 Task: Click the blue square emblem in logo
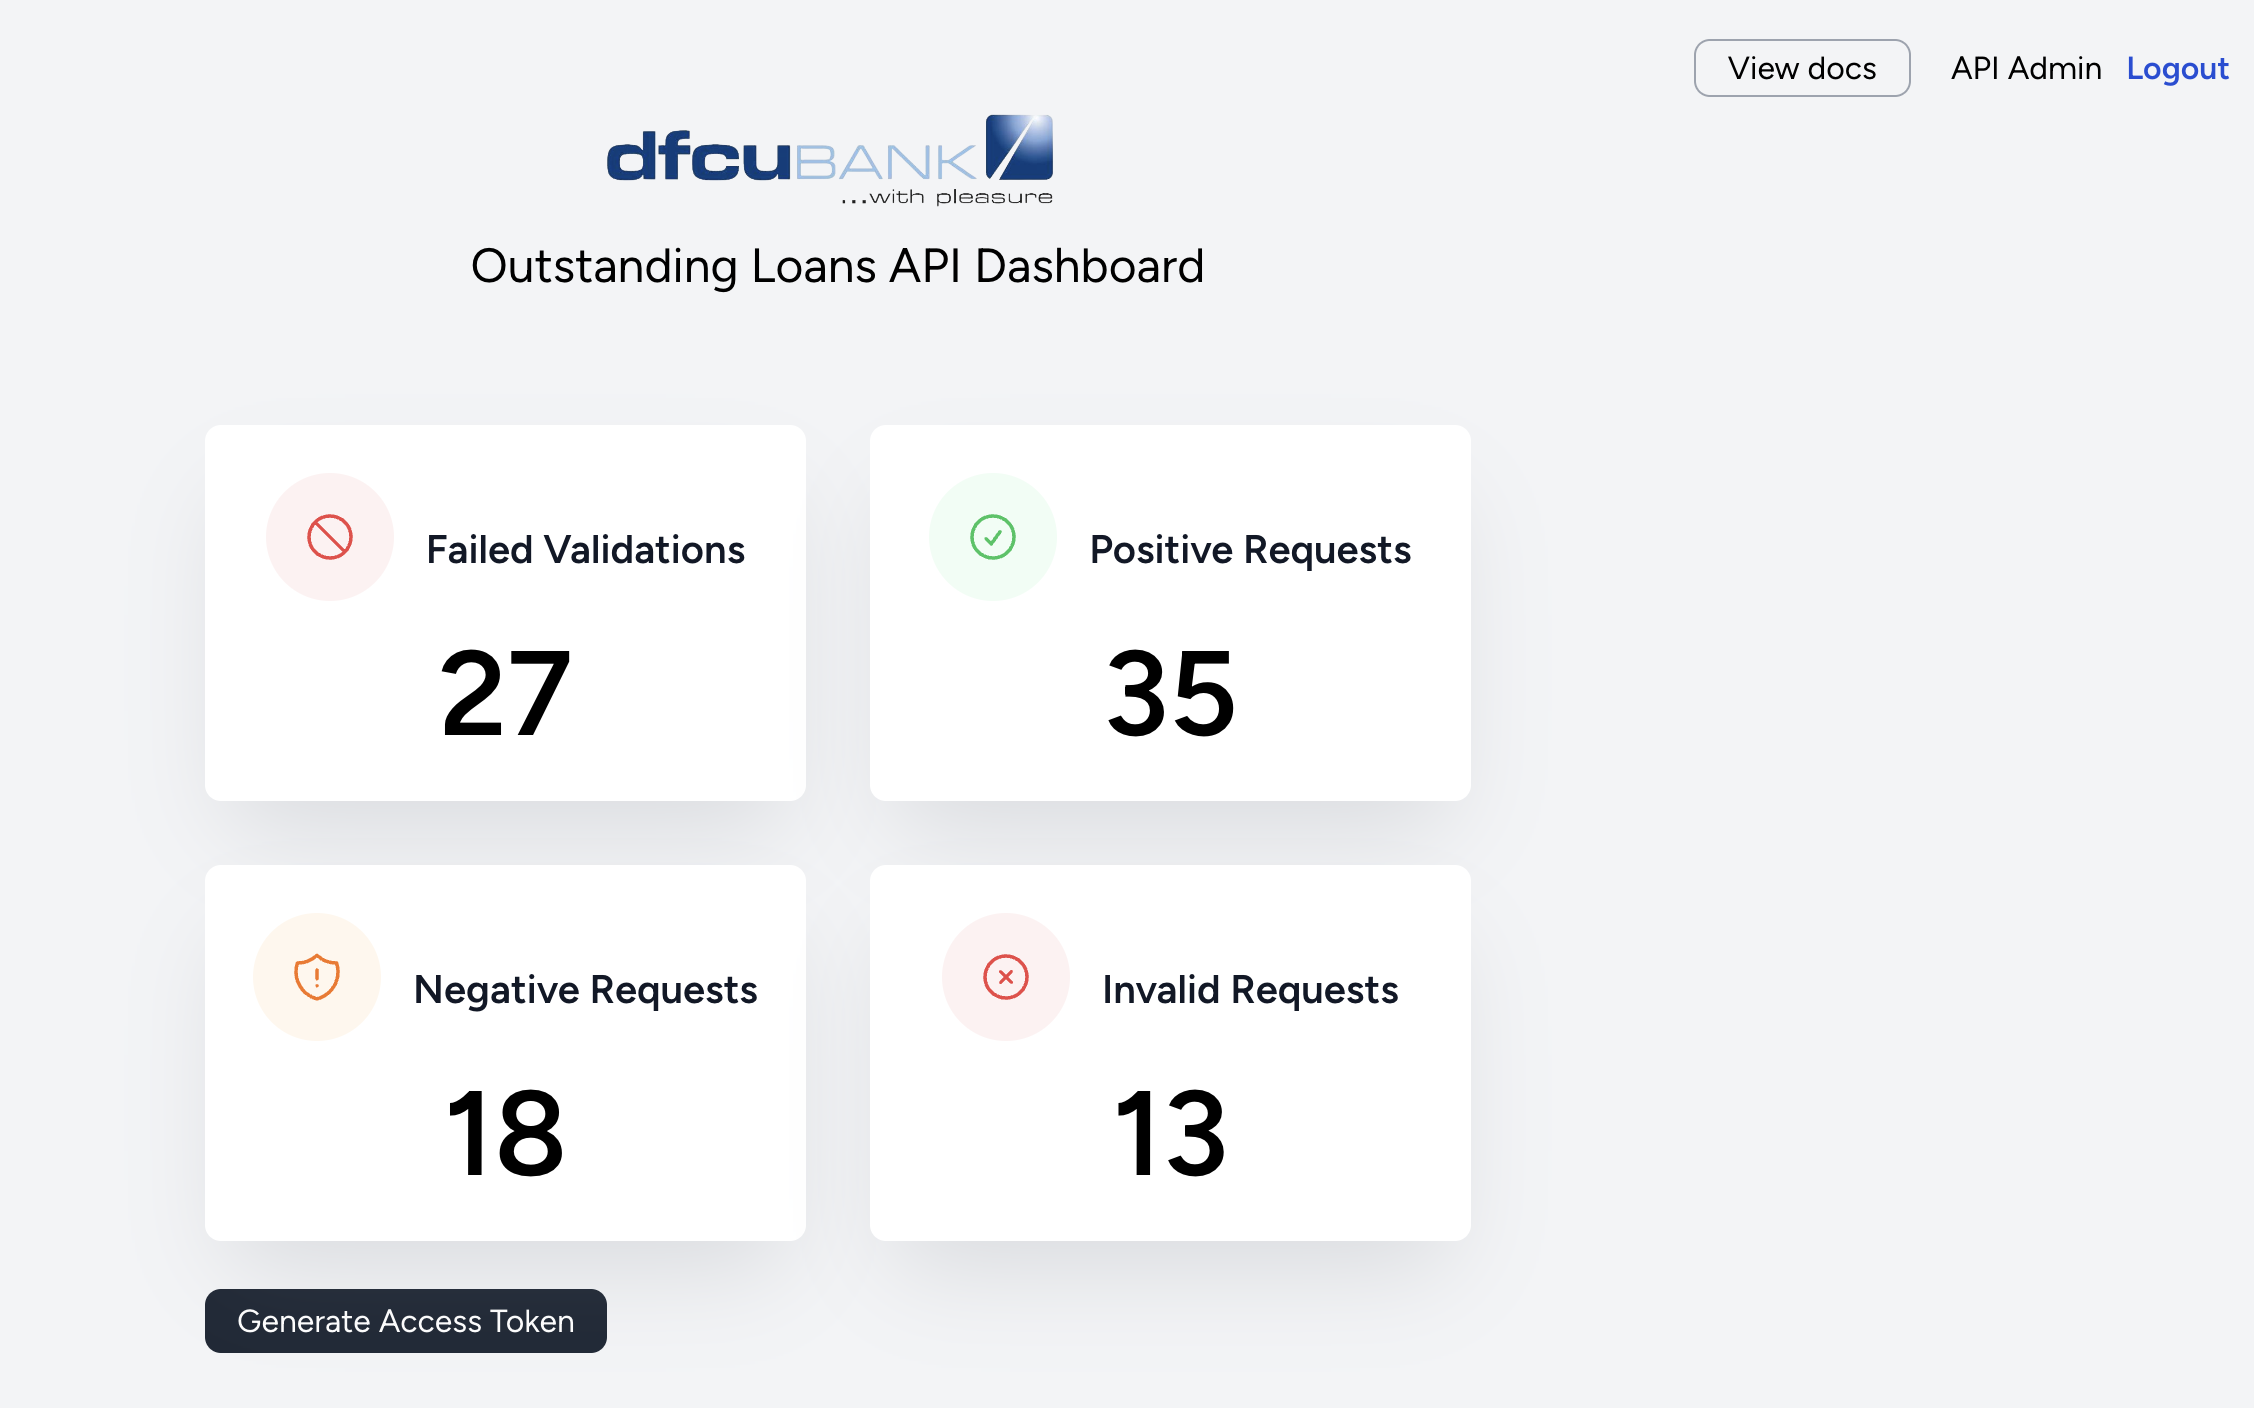pos(1019,147)
